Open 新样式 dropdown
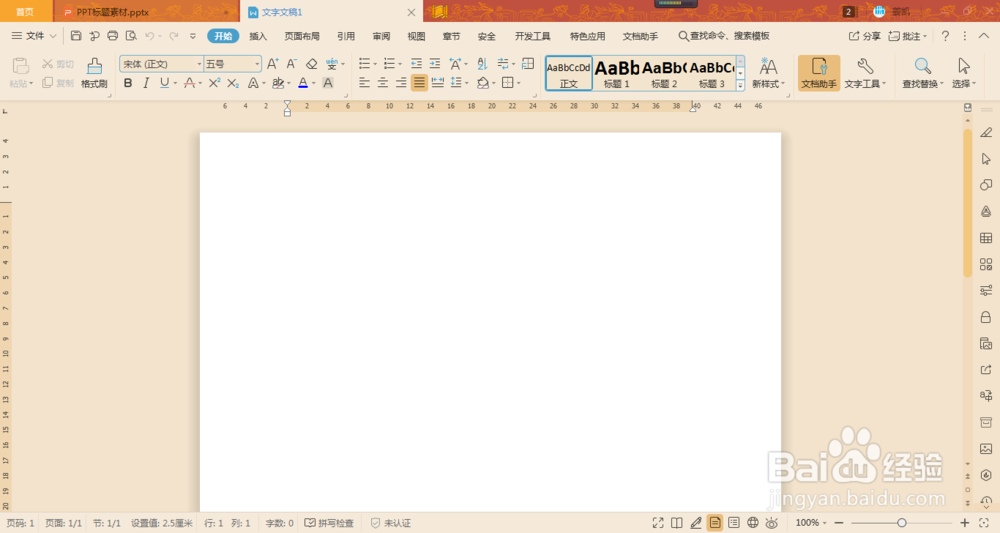Image resolution: width=1000 pixels, height=533 pixels. 768,73
